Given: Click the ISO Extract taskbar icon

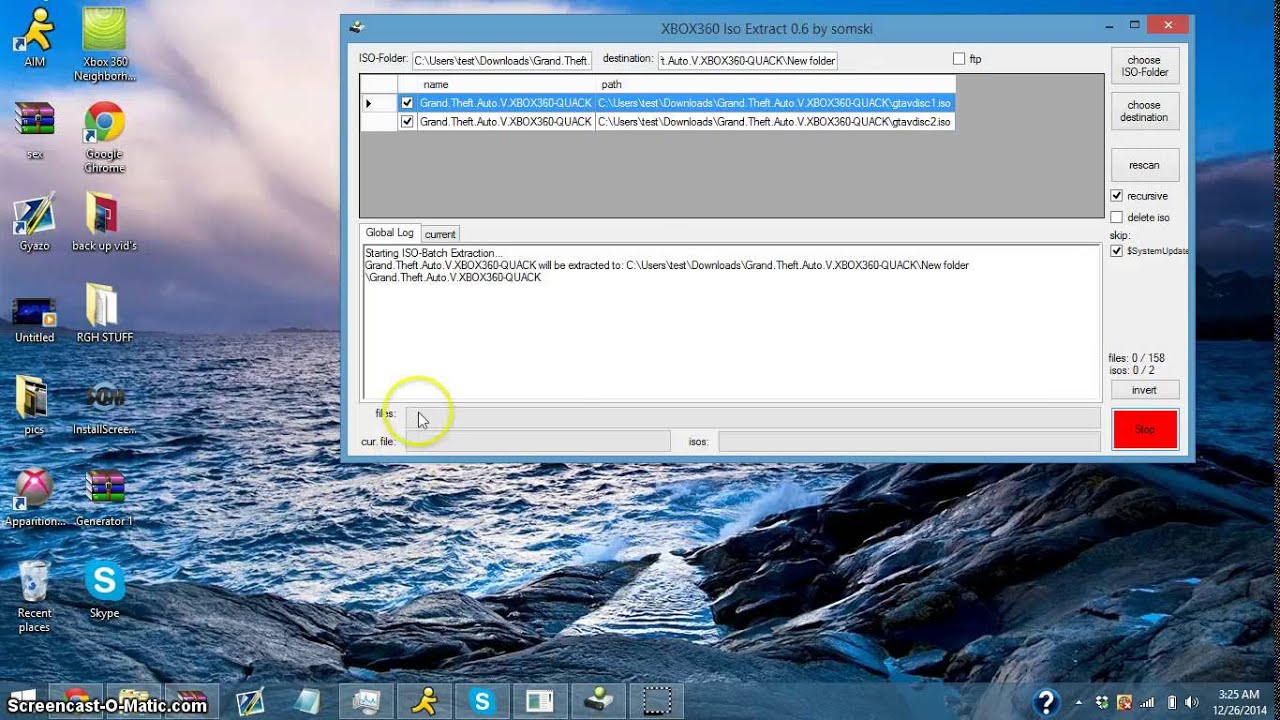Looking at the screenshot, I should 599,701.
